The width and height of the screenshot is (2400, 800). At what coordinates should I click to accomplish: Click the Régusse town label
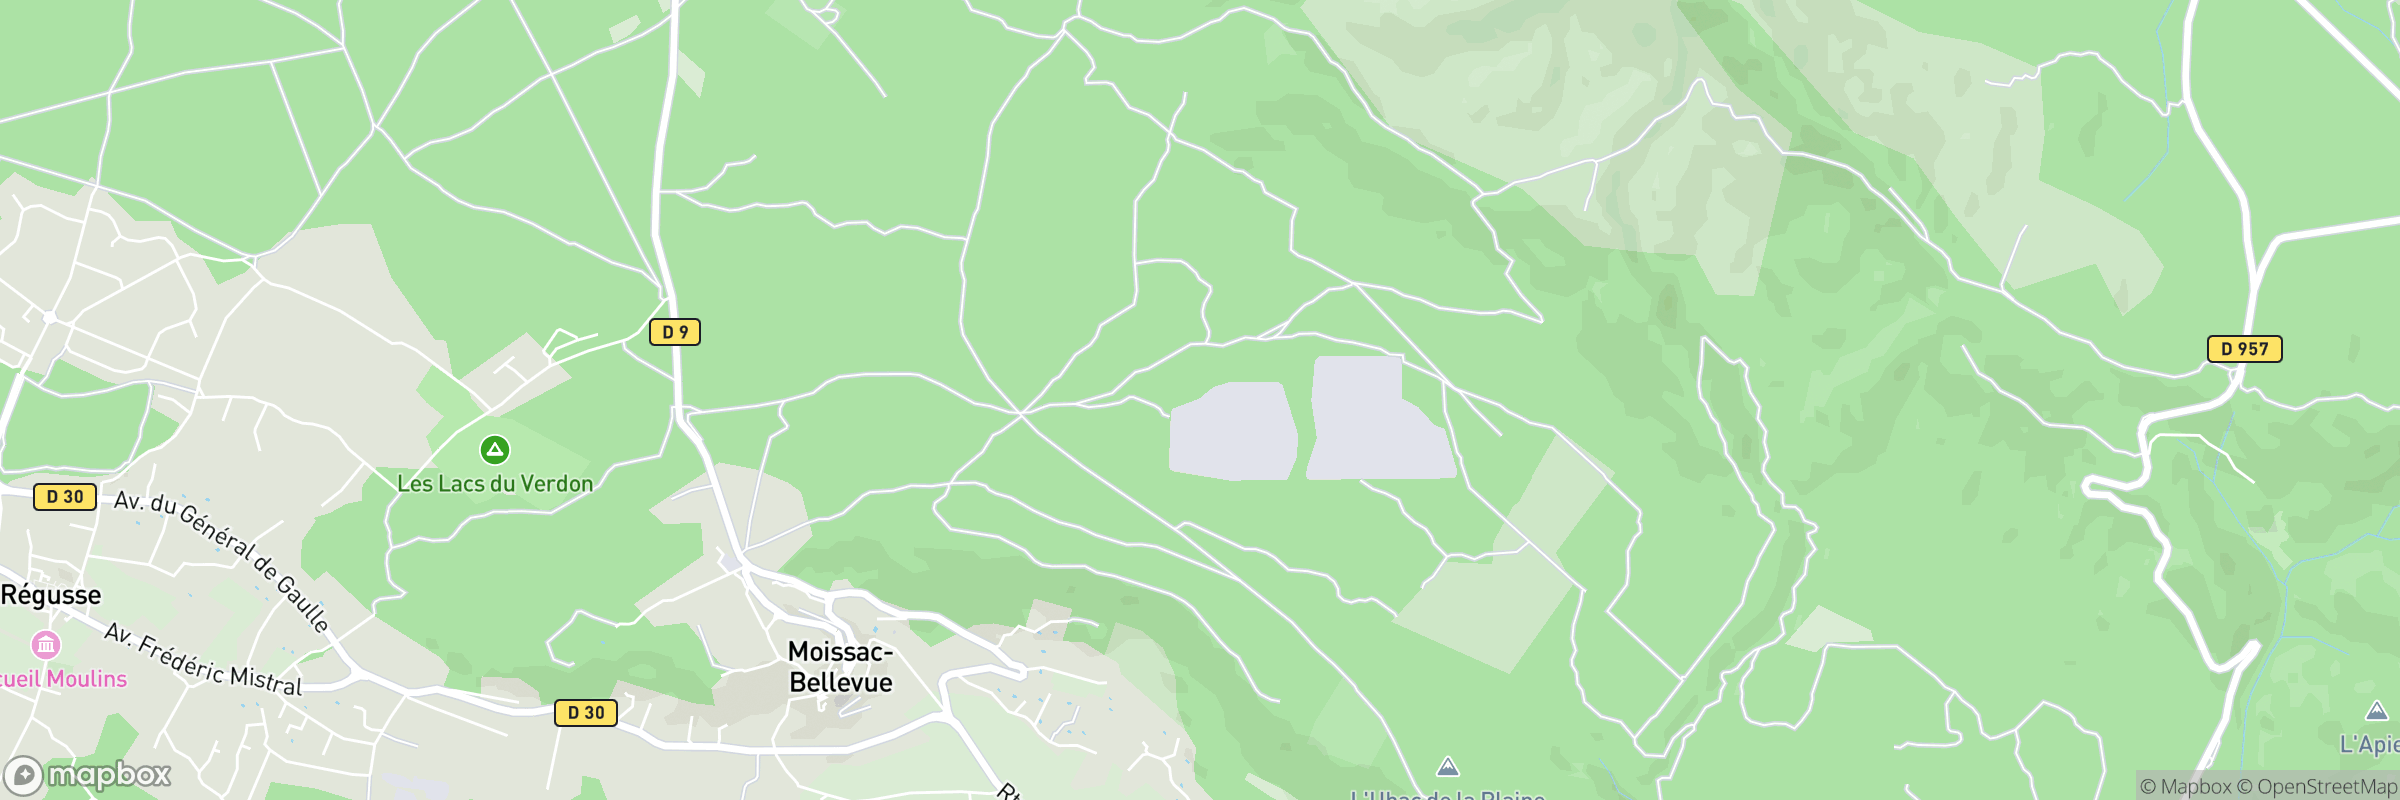pos(51,596)
